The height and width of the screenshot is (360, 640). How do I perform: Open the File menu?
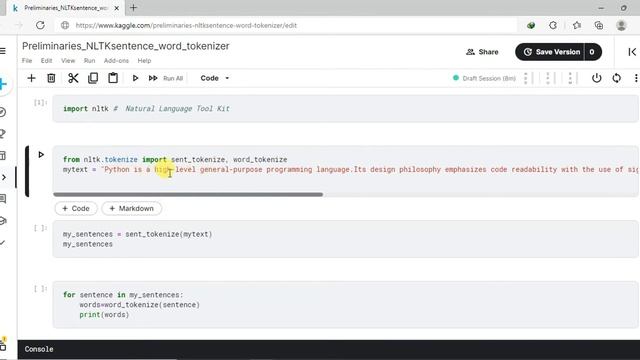(x=27, y=60)
